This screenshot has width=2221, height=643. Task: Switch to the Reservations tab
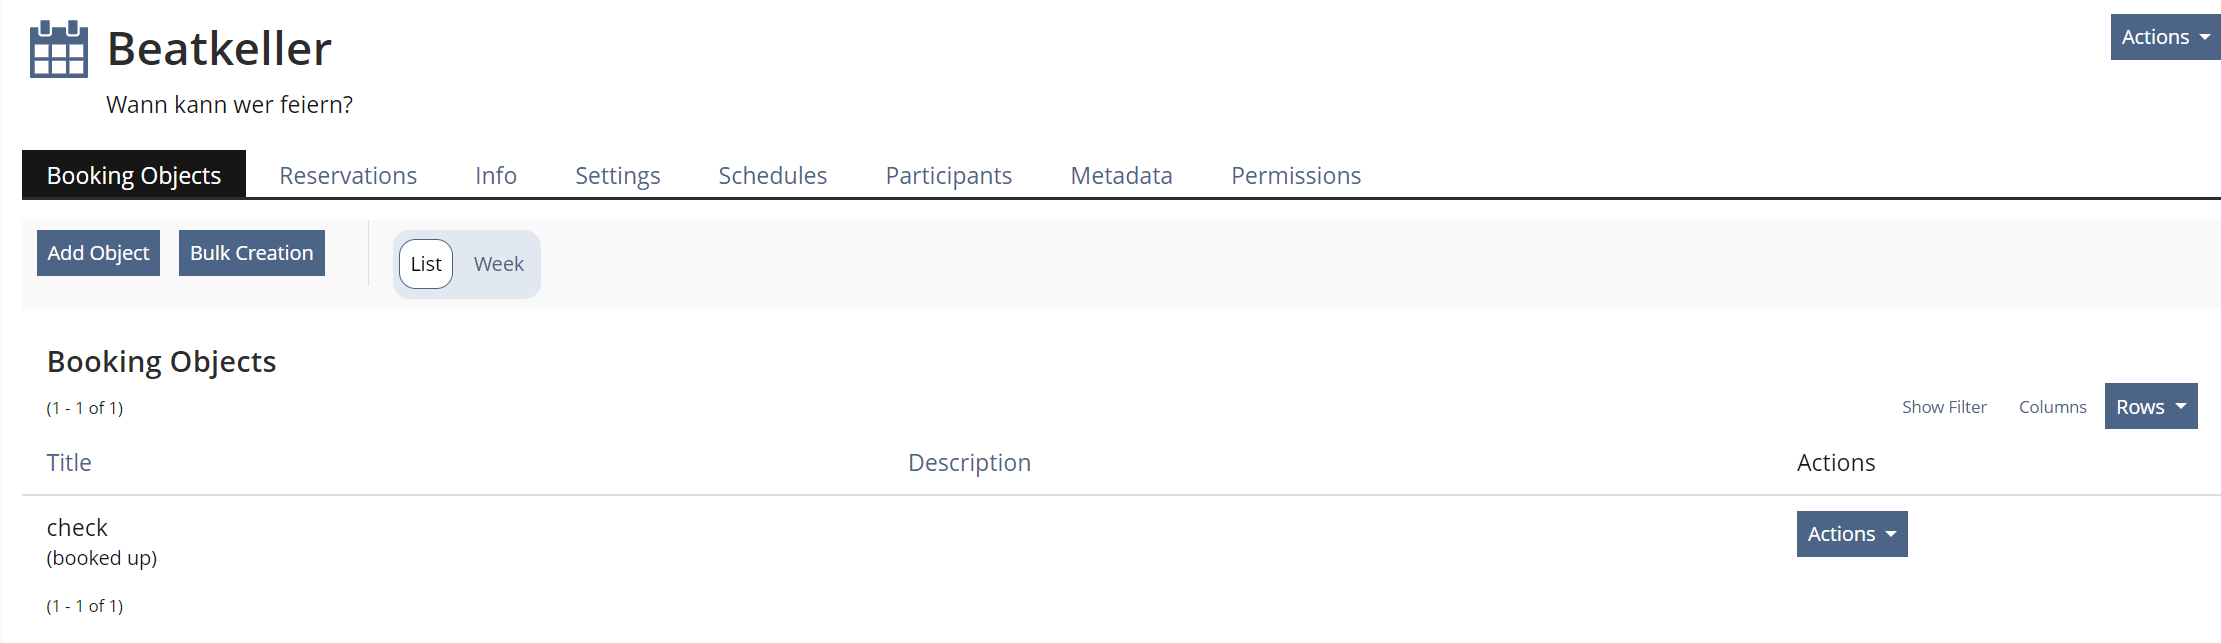tap(348, 176)
